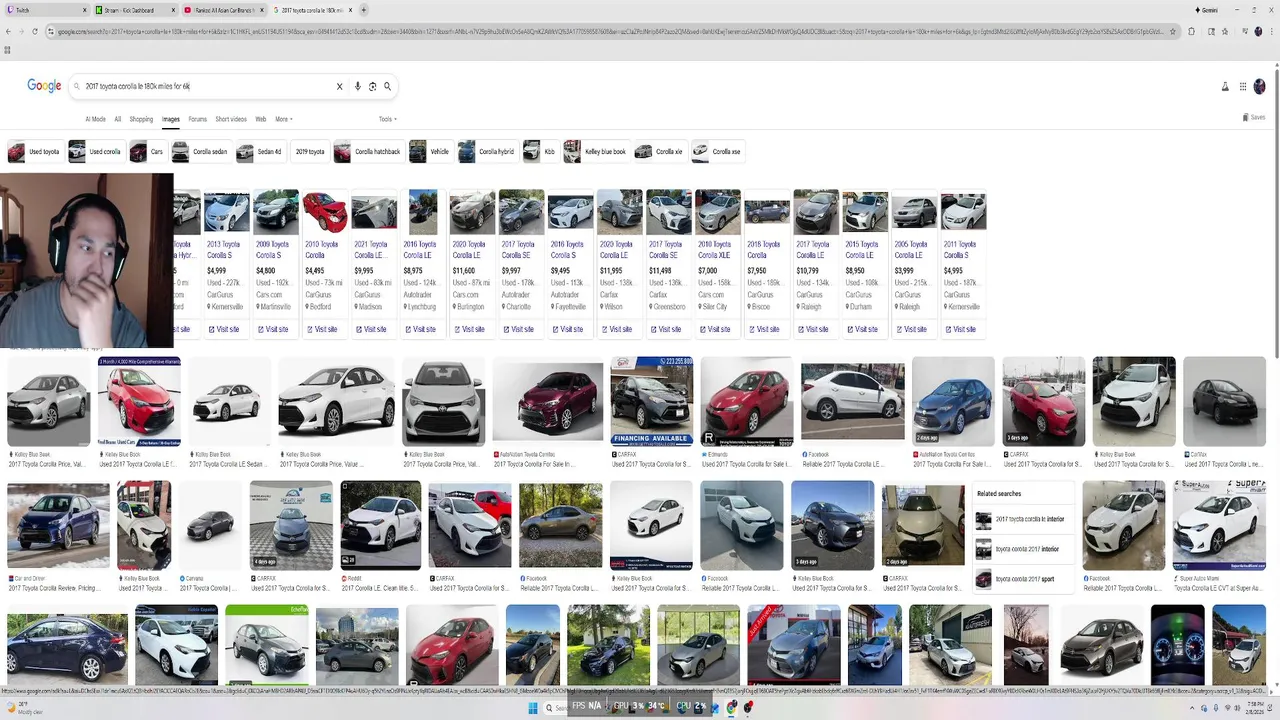Image resolution: width=1280 pixels, height=720 pixels.
Task: Open the Reddit Toyota Corolla LE image result
Action: coord(381,525)
